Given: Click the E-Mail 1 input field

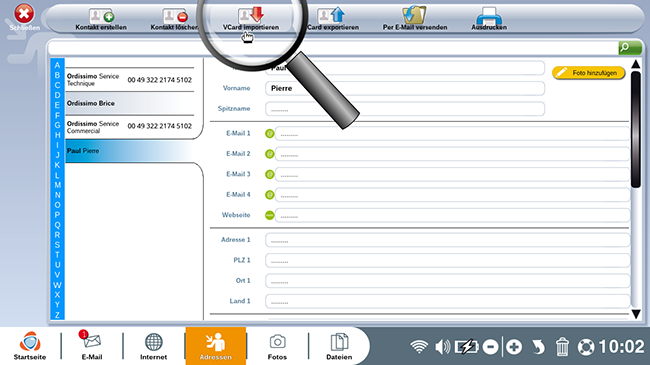Looking at the screenshot, I should tap(452, 134).
